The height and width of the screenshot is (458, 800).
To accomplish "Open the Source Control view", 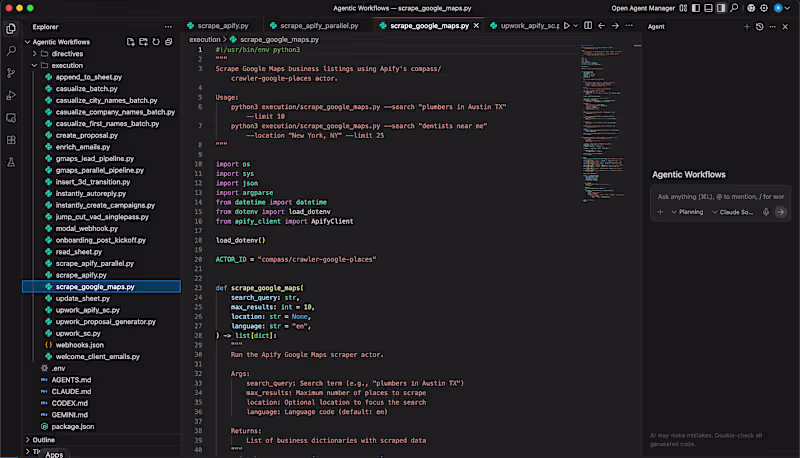I will pos(11,73).
